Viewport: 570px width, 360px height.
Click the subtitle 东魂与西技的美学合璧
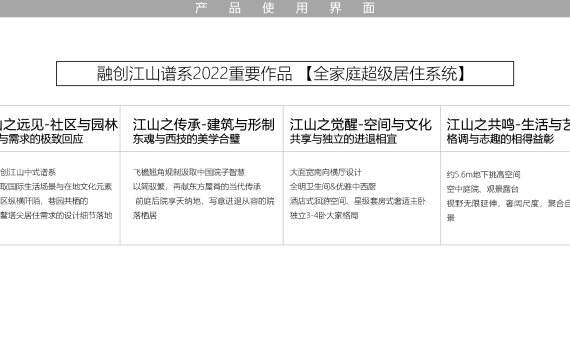click(x=186, y=139)
